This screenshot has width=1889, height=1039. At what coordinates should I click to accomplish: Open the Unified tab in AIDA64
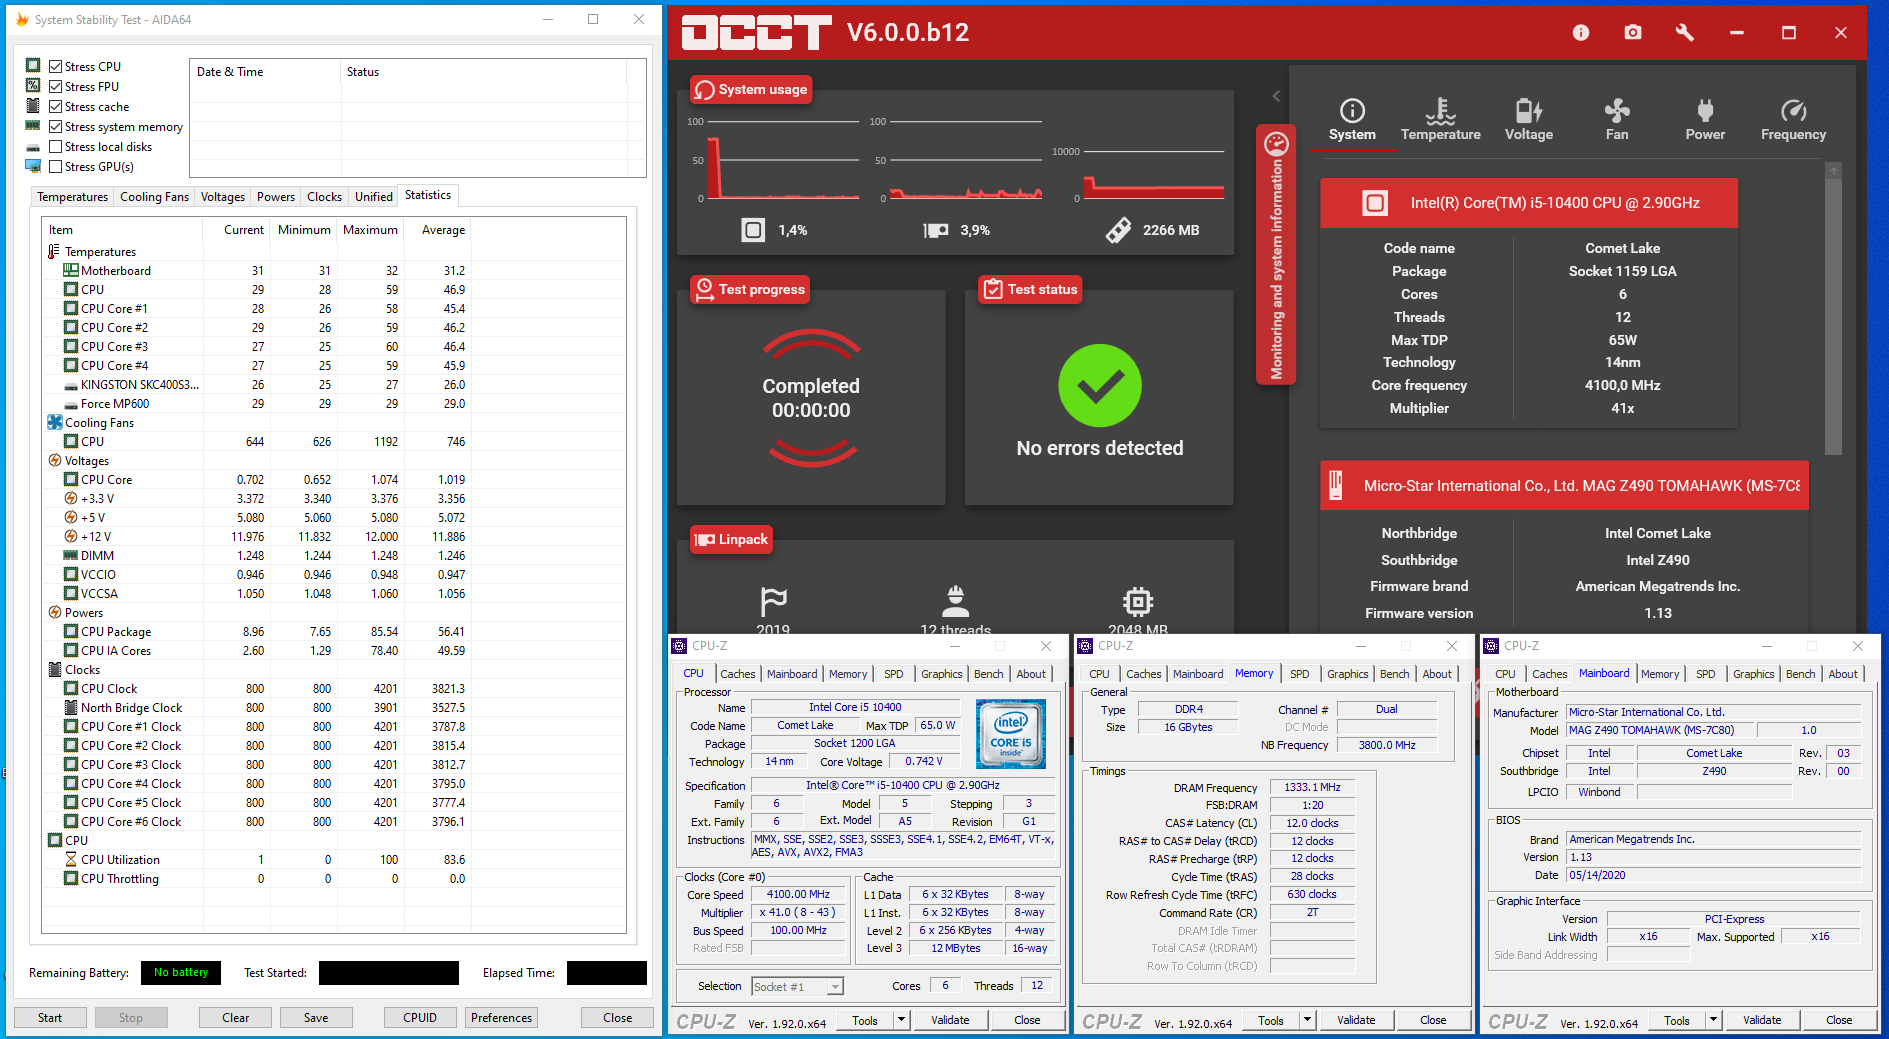point(374,197)
